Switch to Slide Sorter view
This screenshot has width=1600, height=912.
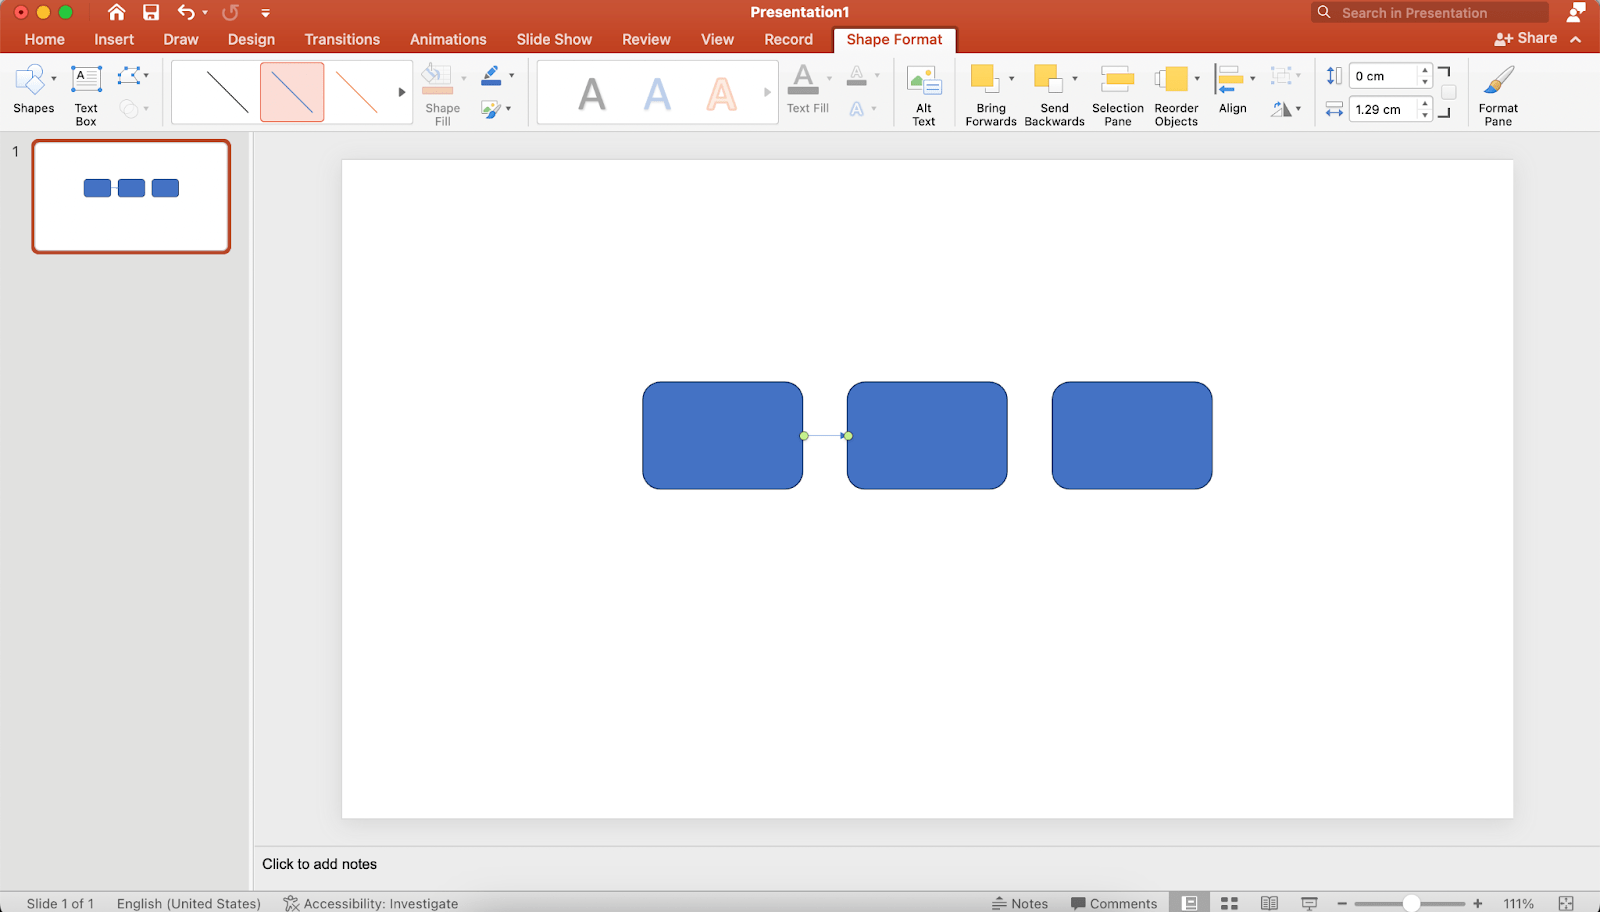tap(1229, 902)
